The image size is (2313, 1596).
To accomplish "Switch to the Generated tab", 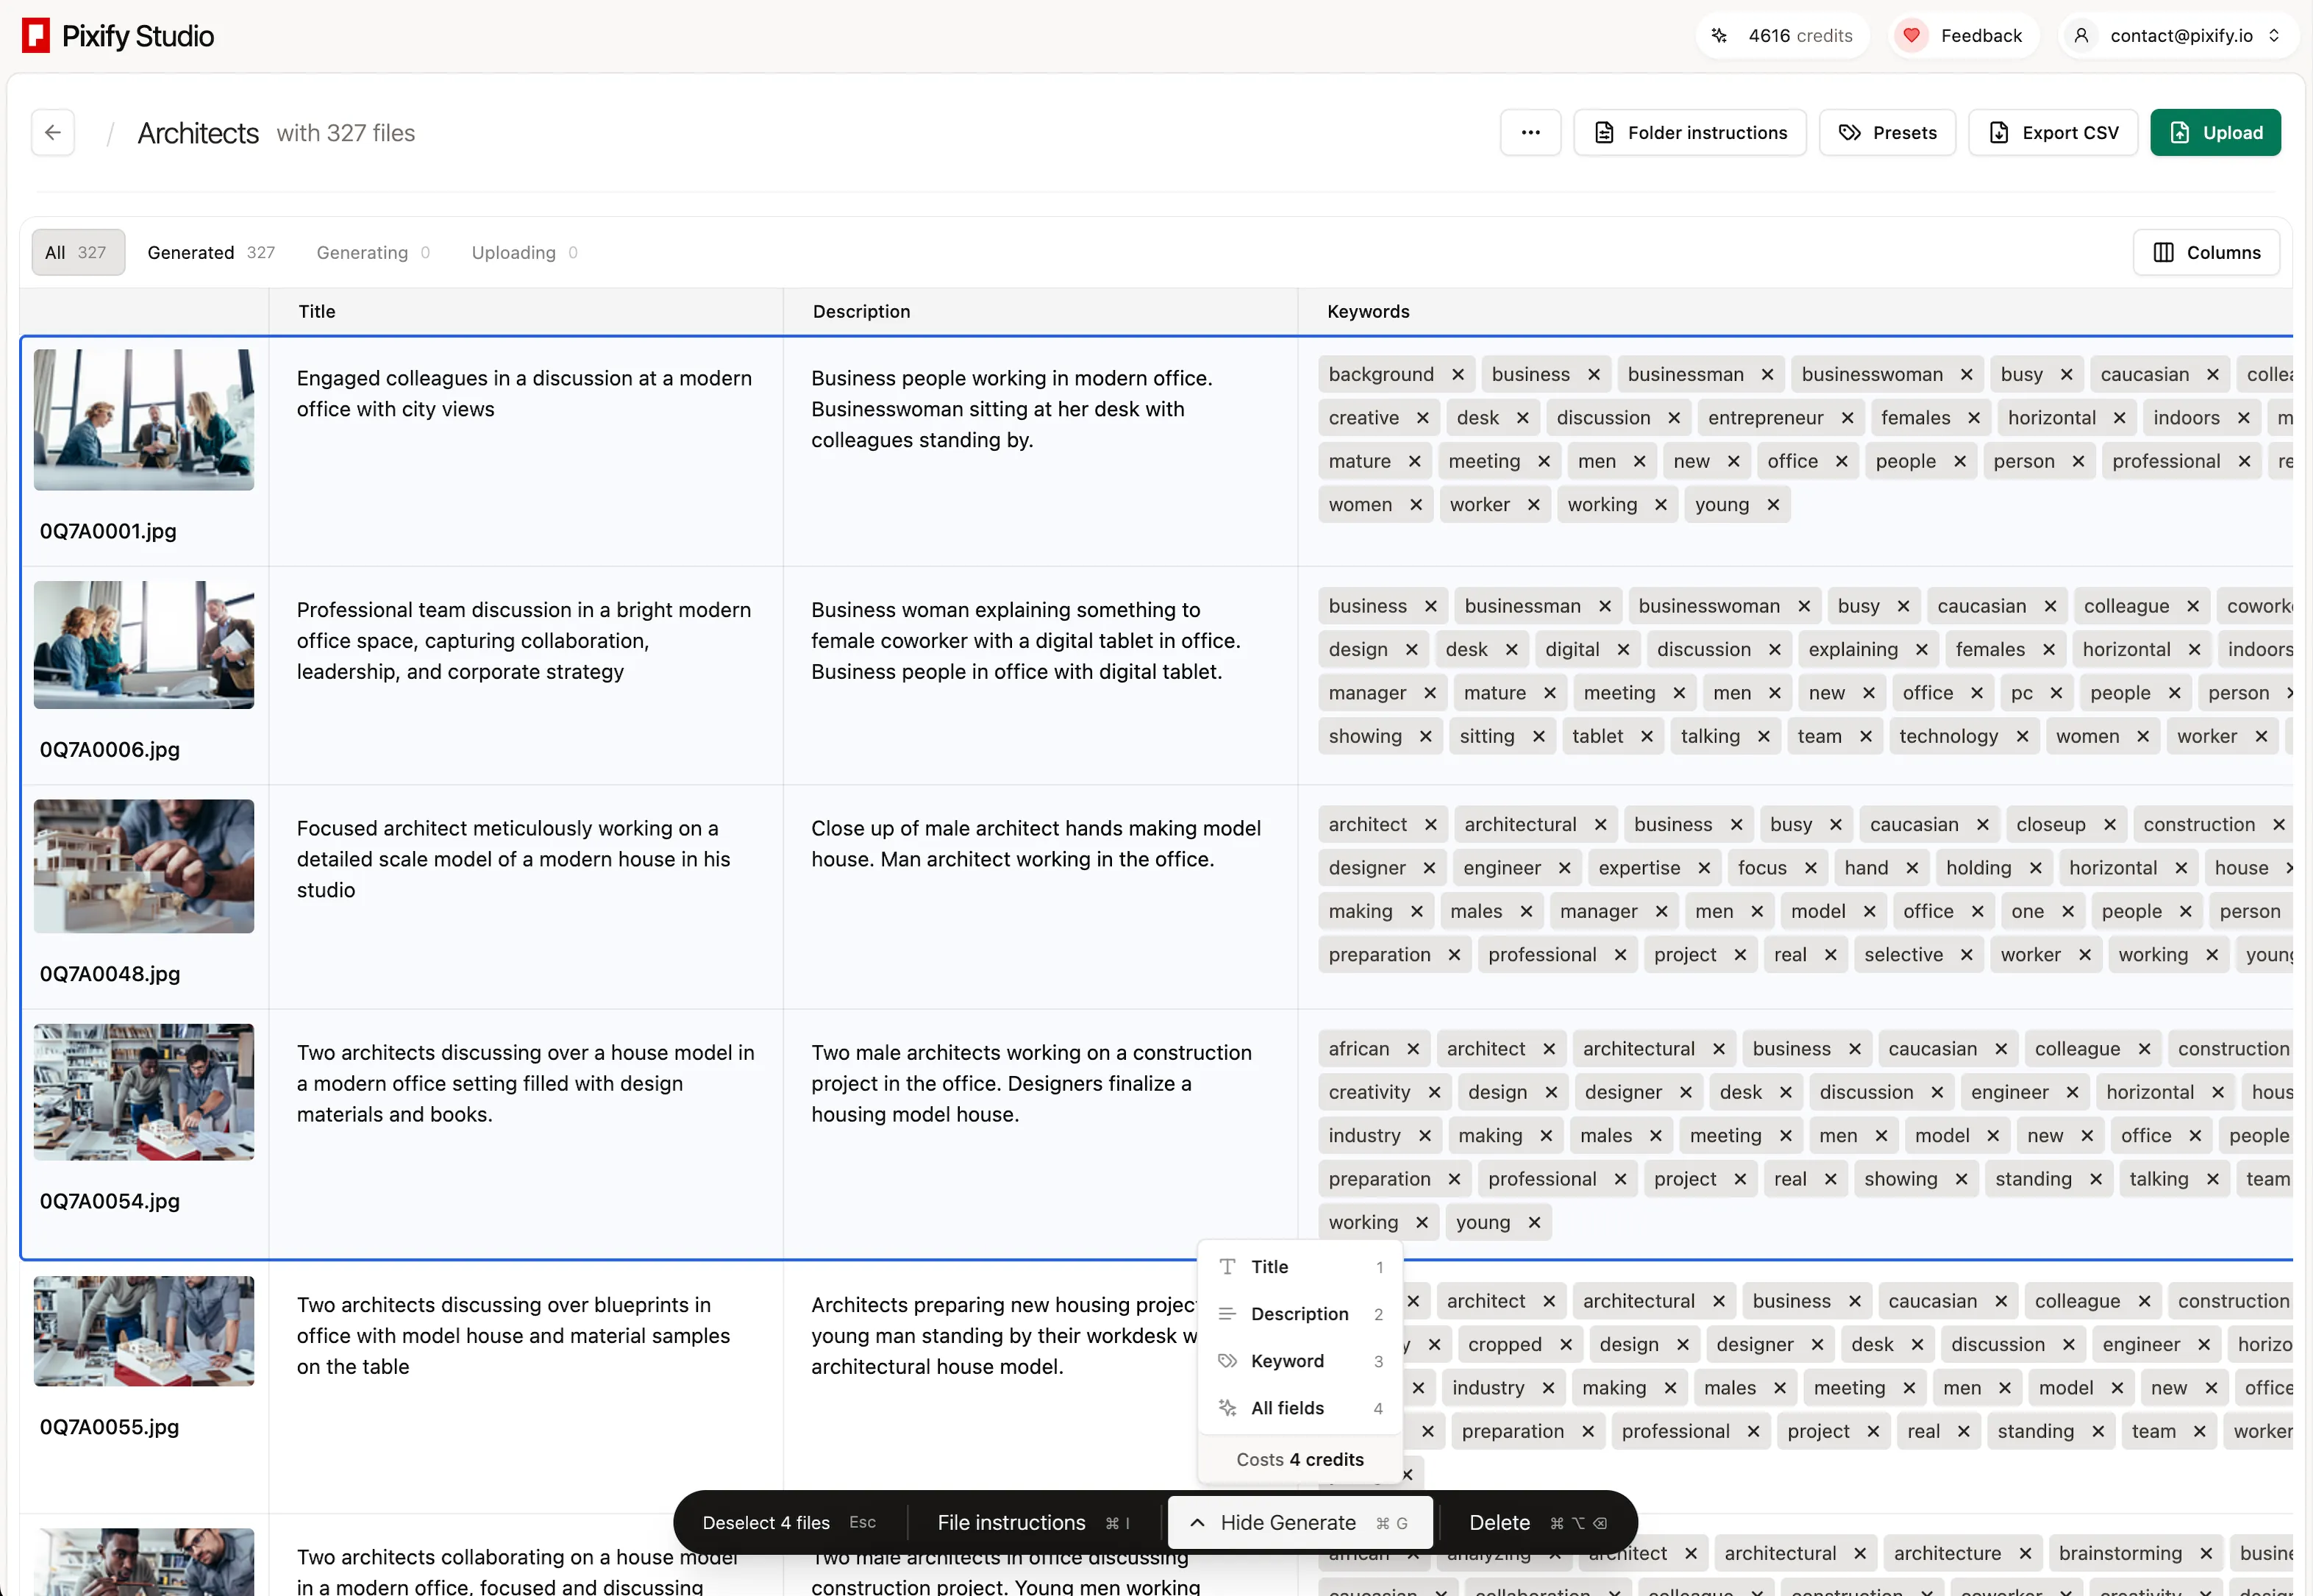I will (210, 252).
